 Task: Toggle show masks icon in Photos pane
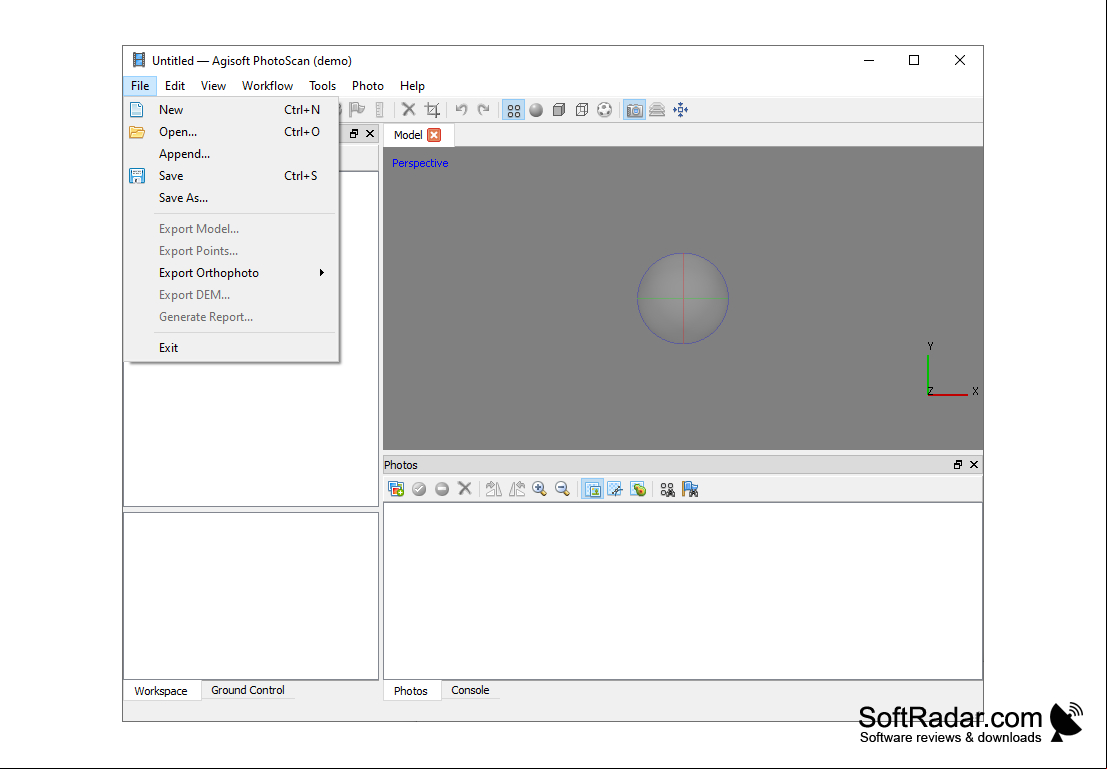pos(615,489)
